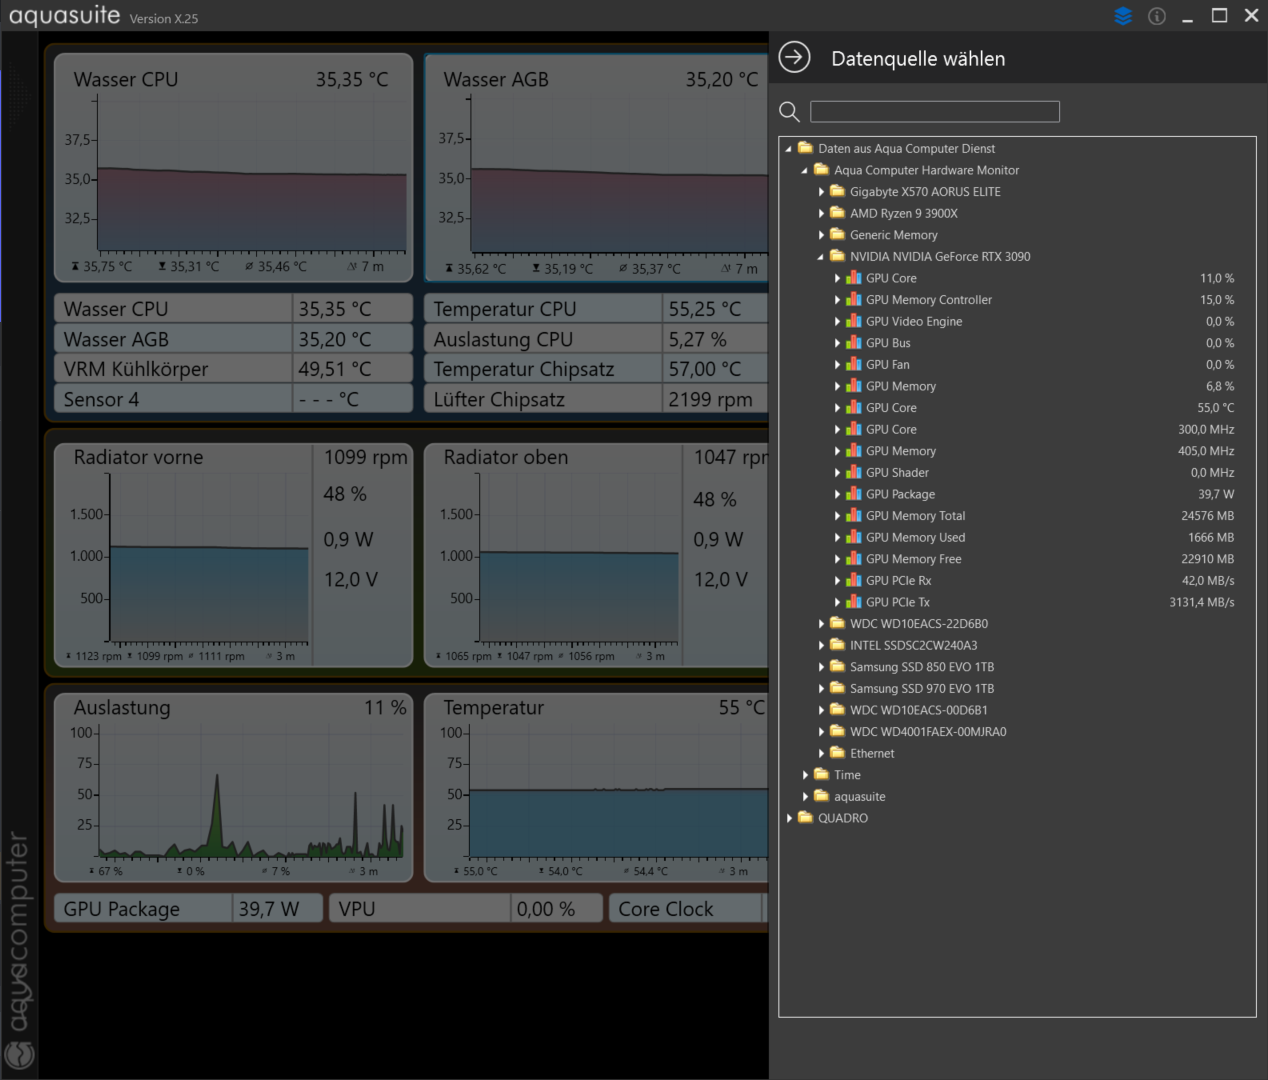
Task: Click WDC WD10EACS-00D6B1 folder icon
Action: [x=837, y=709]
